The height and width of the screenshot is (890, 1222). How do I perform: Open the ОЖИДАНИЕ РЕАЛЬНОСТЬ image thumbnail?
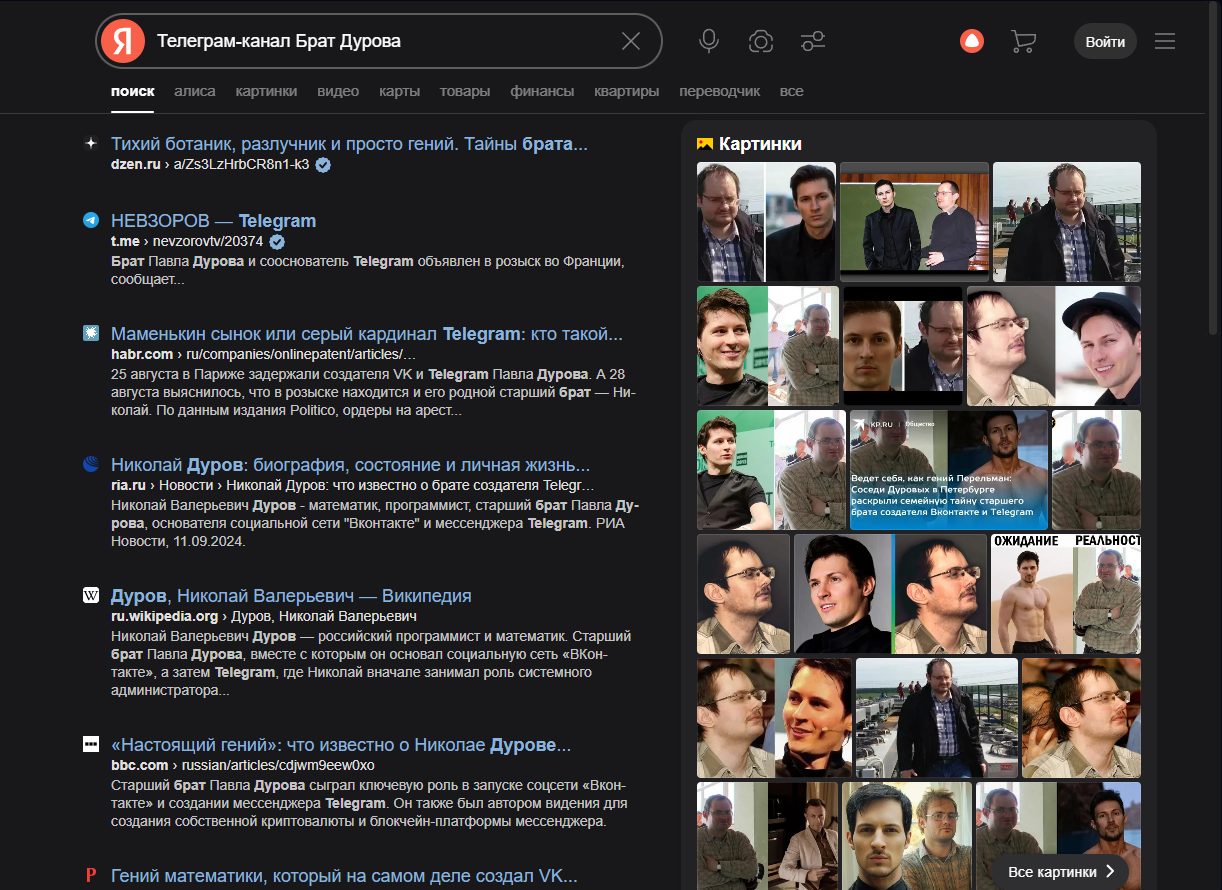[1065, 594]
